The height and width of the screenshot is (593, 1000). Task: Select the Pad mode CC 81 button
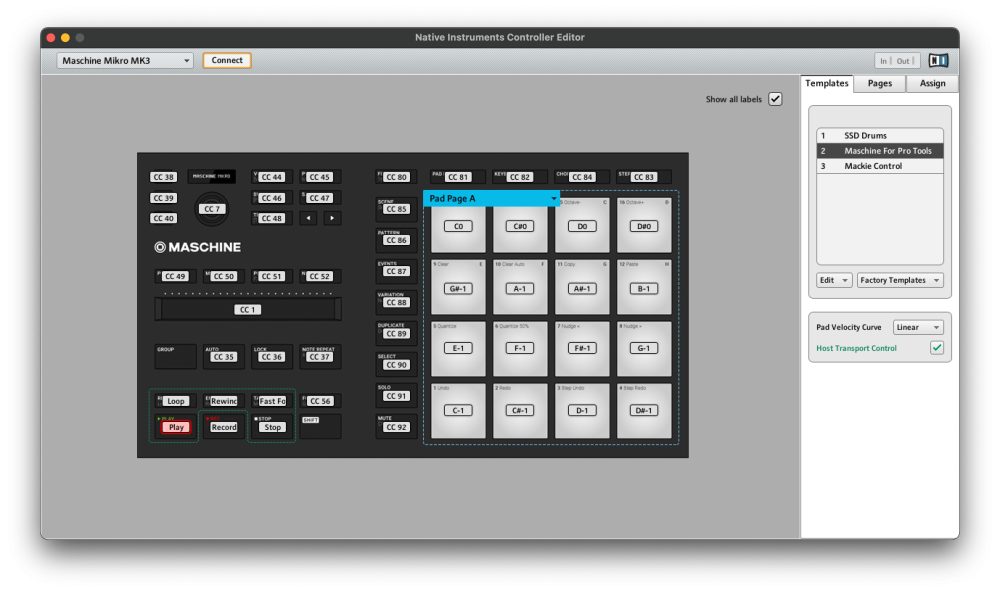tap(457, 177)
